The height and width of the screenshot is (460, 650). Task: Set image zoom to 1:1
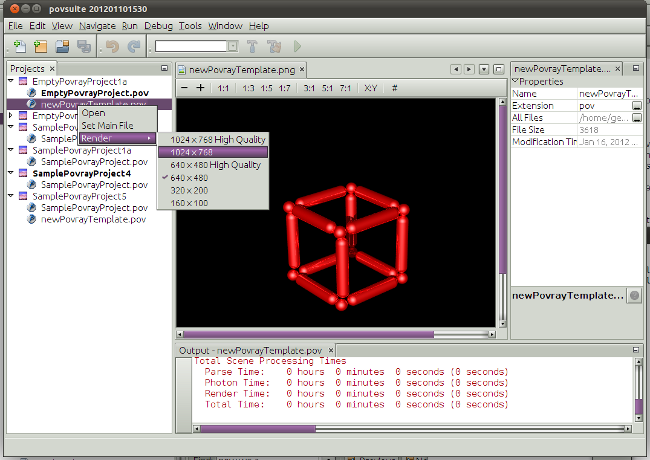tap(223, 88)
